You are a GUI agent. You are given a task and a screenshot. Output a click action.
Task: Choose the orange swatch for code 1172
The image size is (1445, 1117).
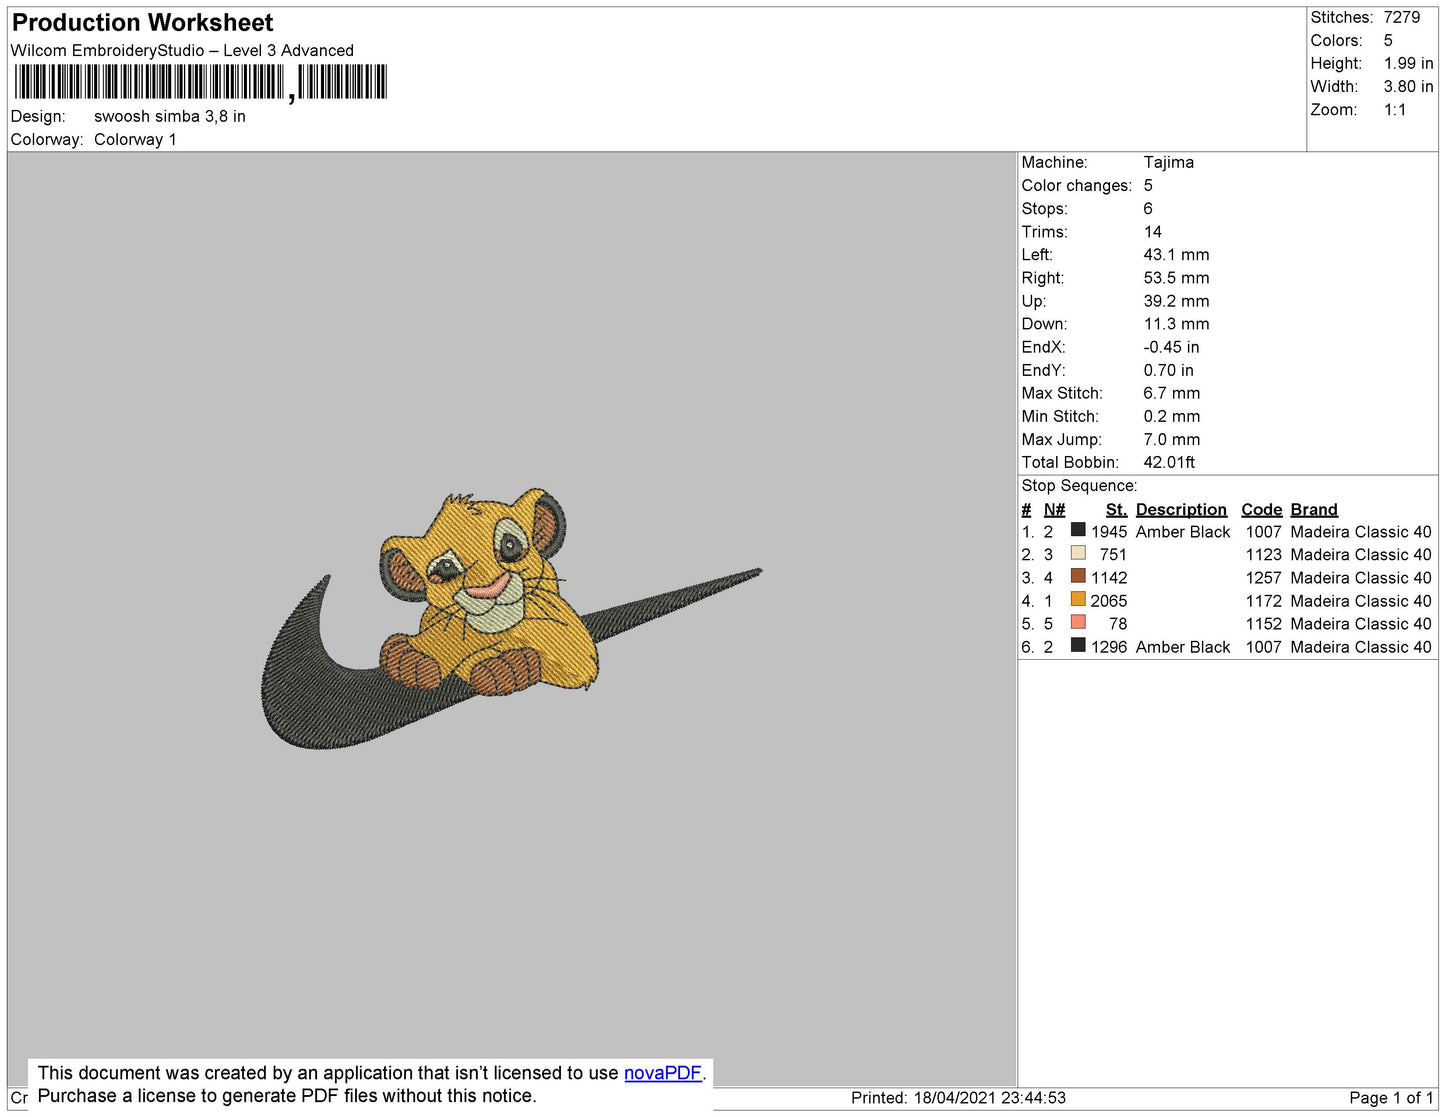click(x=1078, y=599)
